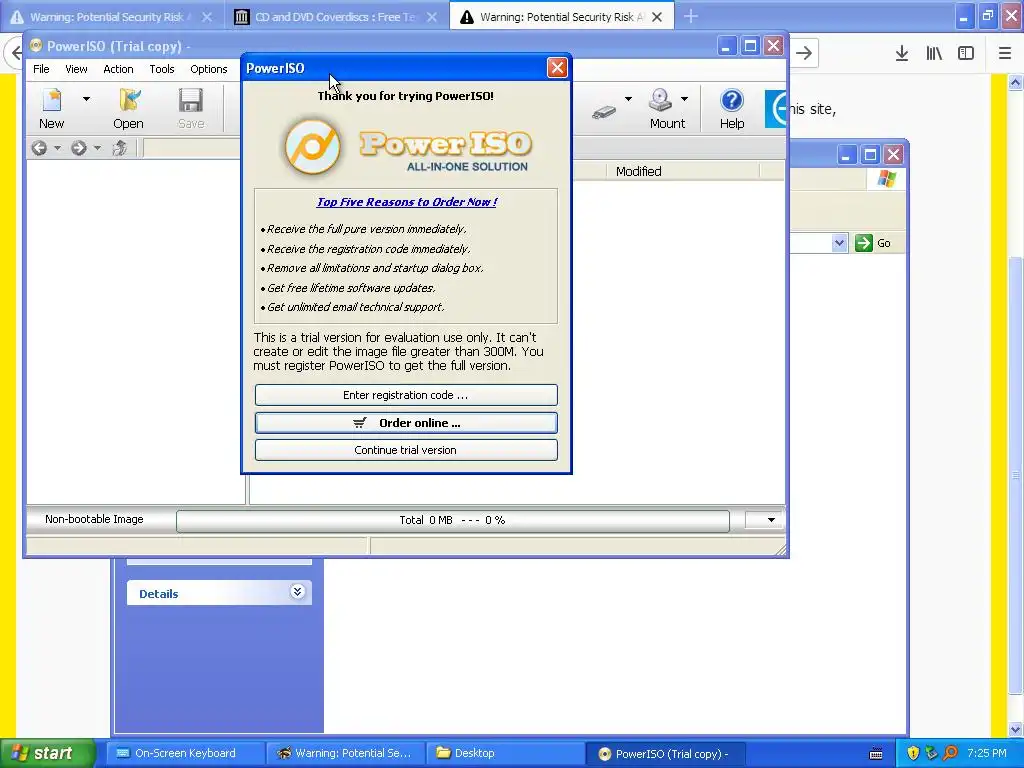Click the green Go arrow button
Image resolution: width=1024 pixels, height=768 pixels.
coord(864,243)
